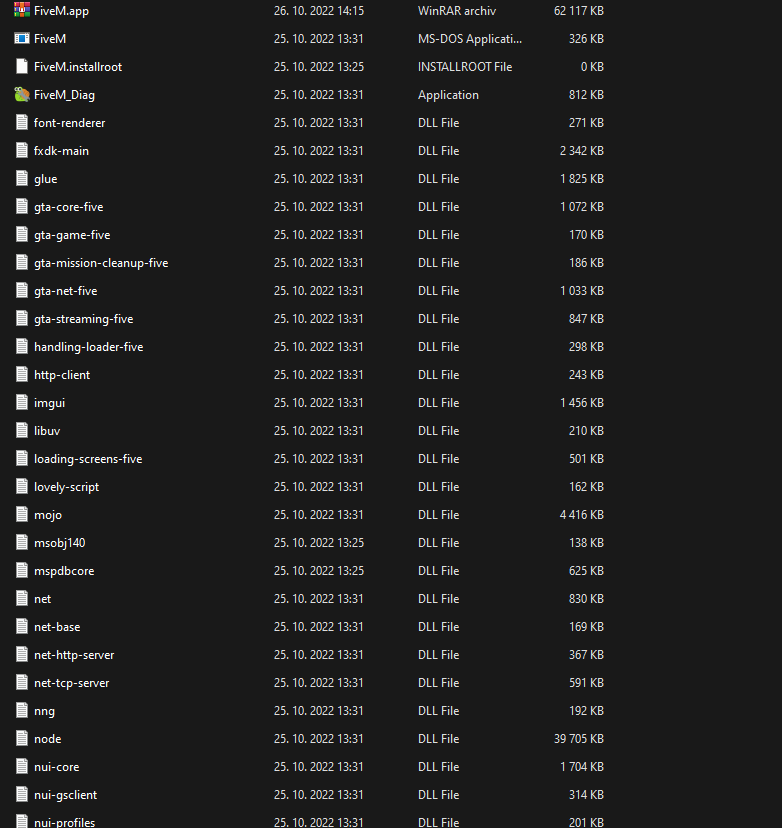
Task: Select the gta-core-five file name
Action: point(69,207)
